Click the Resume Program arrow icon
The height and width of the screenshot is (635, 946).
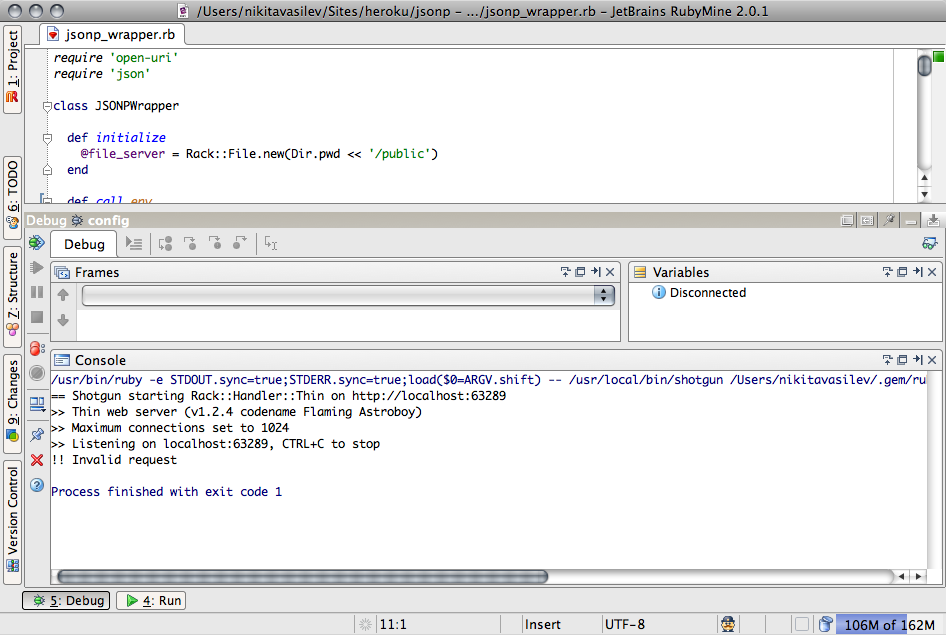tap(37, 267)
